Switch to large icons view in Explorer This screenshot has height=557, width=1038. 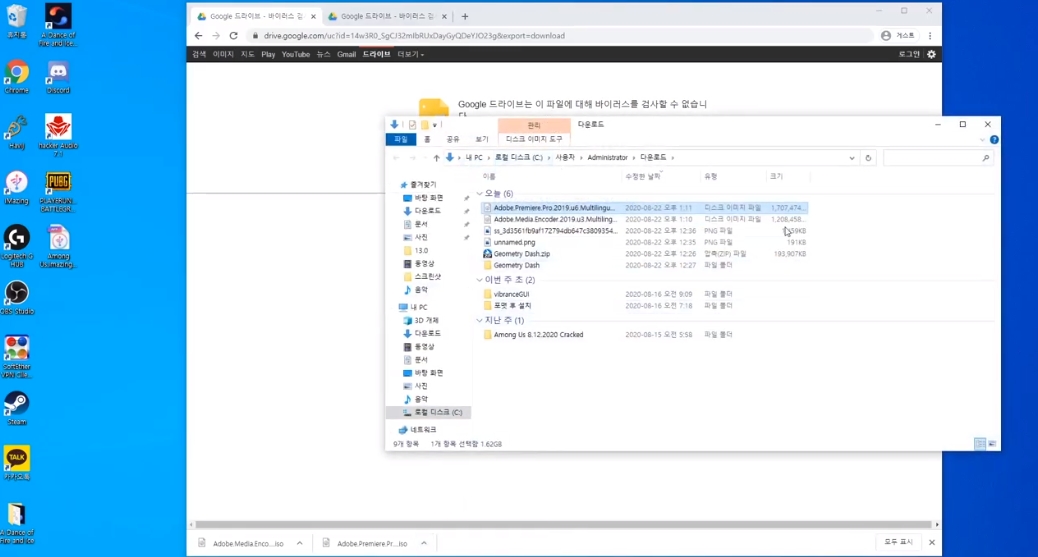coord(992,444)
